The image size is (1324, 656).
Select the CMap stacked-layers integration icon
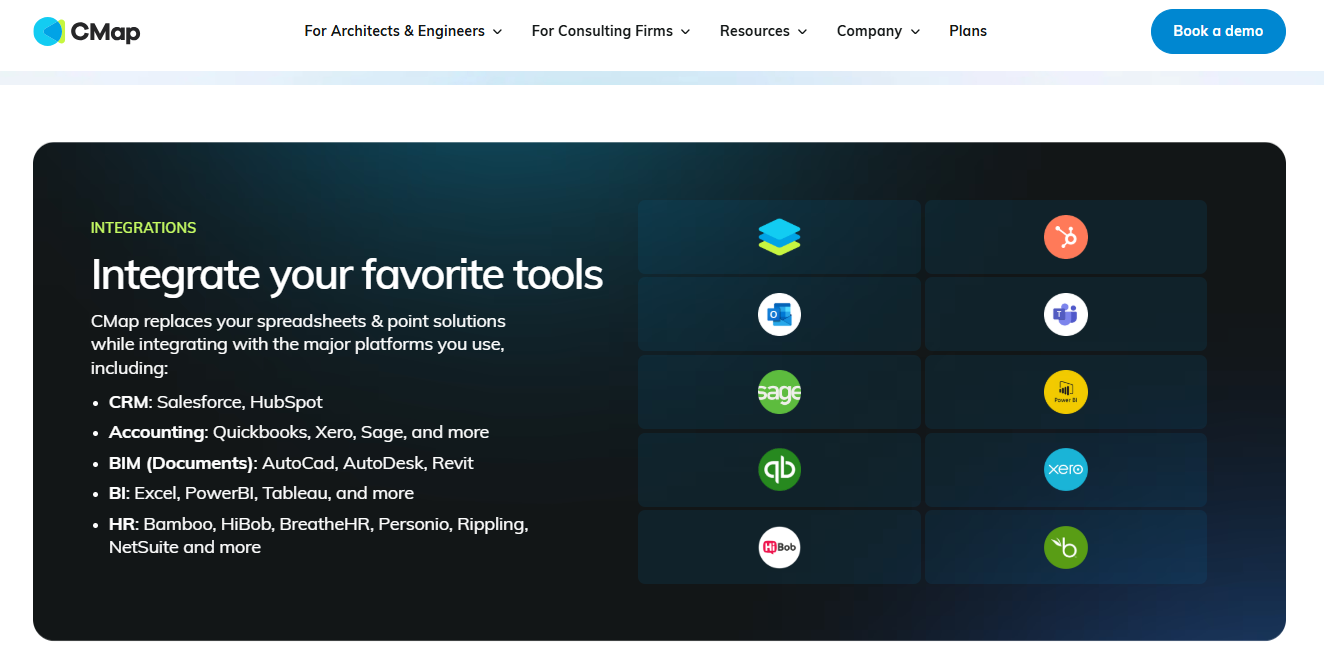click(779, 237)
